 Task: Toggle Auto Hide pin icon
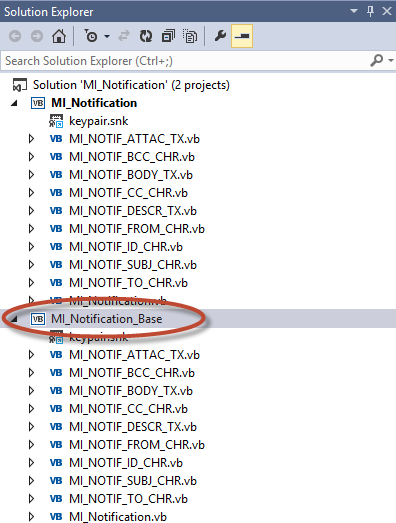pos(370,11)
